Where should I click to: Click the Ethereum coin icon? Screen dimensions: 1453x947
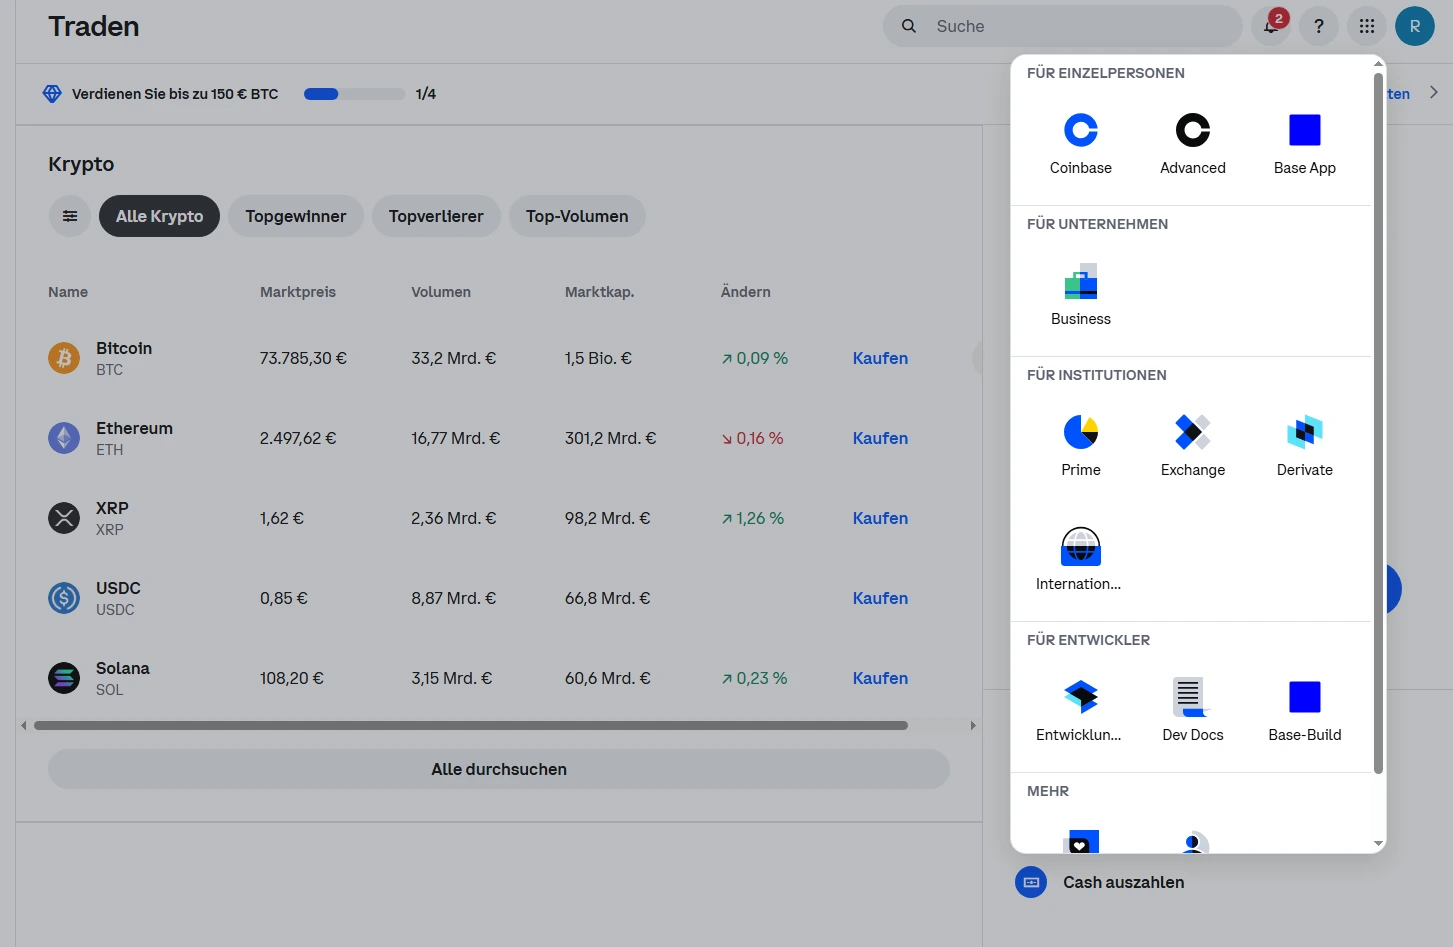64,438
